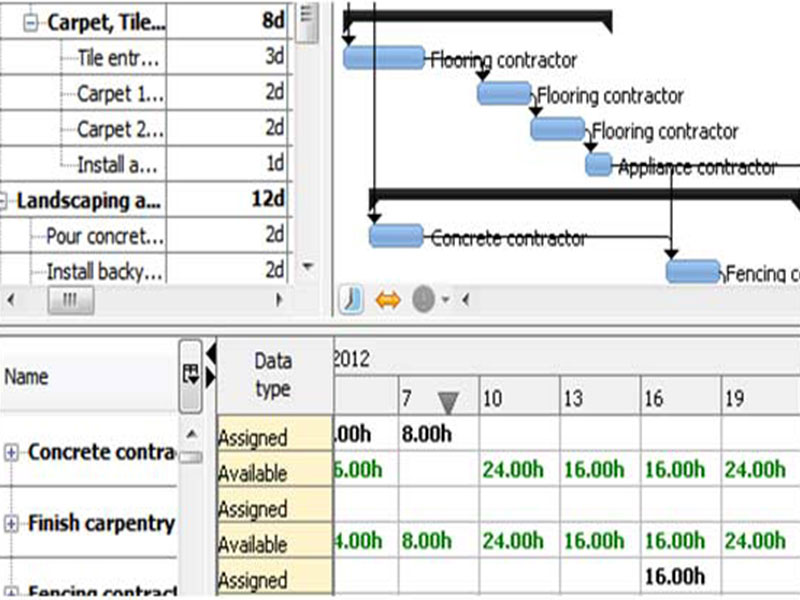Viewport: 800px width, 600px height.
Task: Click the task table vertical scroll thumb
Action: [307, 22]
